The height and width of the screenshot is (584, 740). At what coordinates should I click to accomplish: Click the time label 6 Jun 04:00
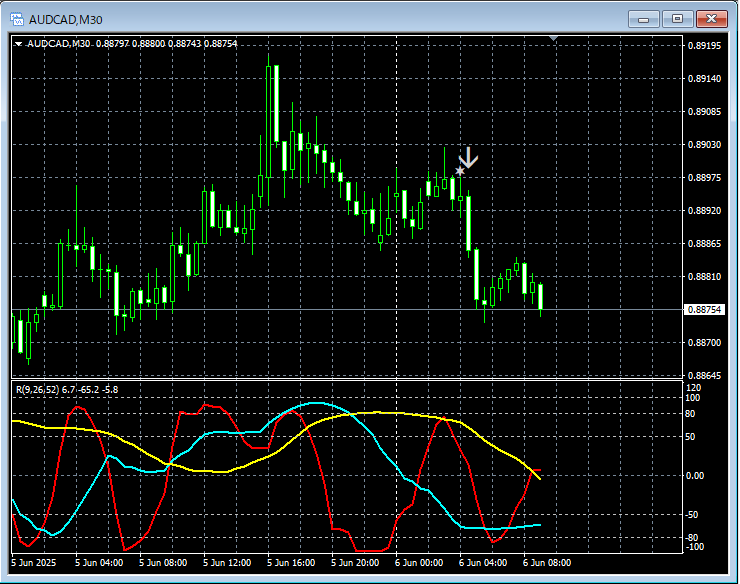[483, 563]
